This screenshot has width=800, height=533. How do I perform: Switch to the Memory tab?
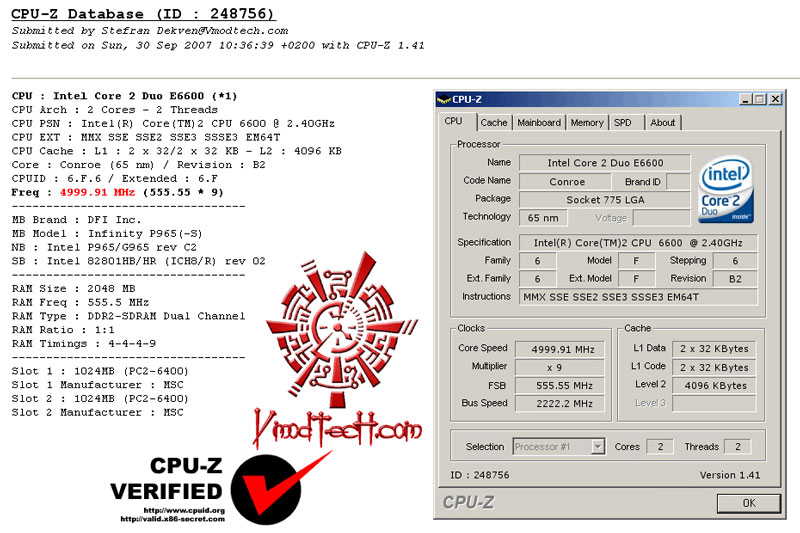coord(587,123)
